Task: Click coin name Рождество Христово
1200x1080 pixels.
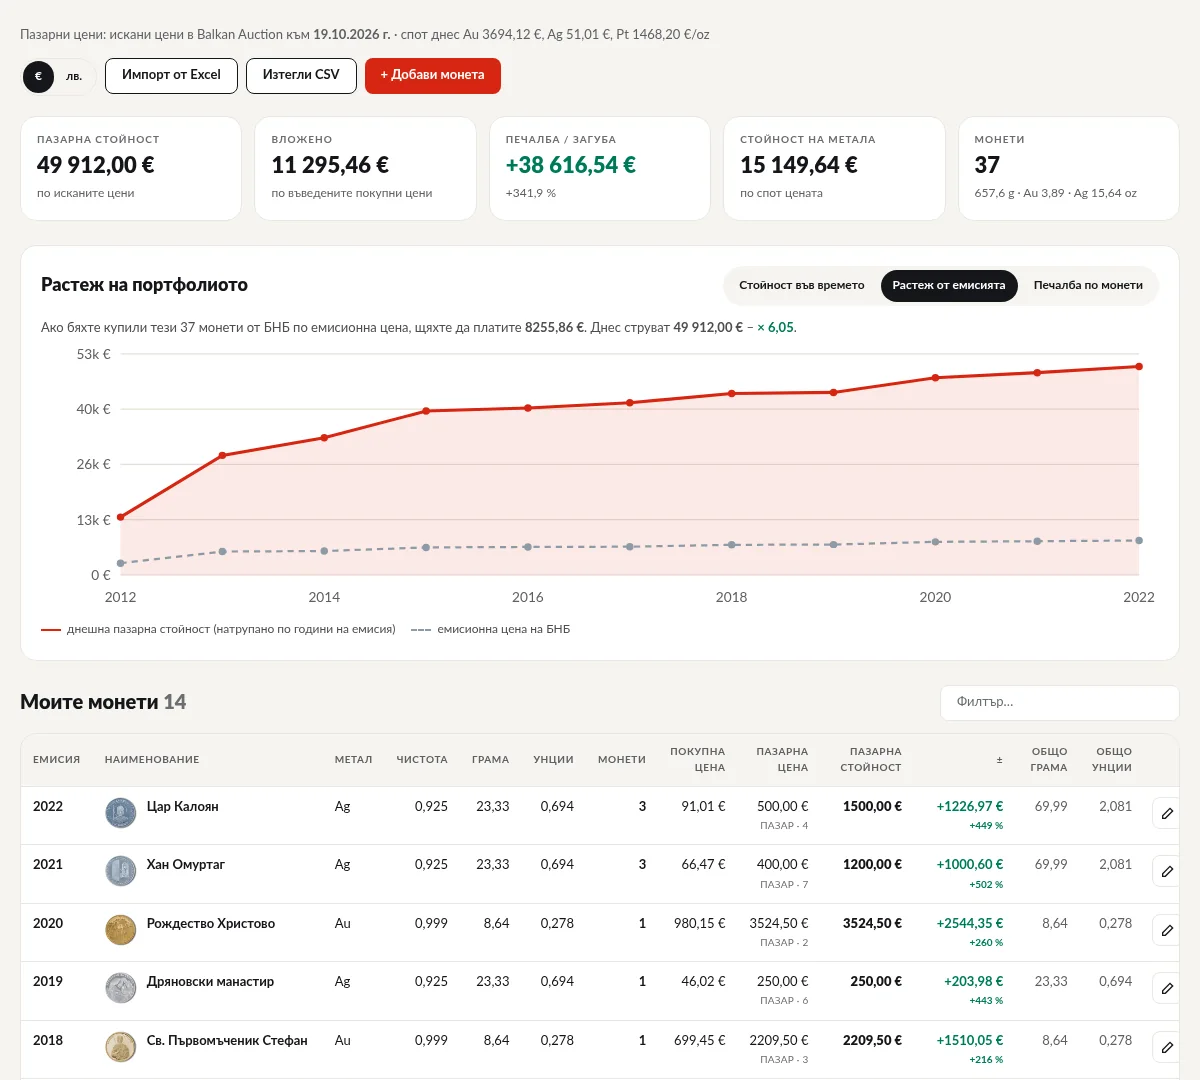Action: pyautogui.click(x=211, y=923)
